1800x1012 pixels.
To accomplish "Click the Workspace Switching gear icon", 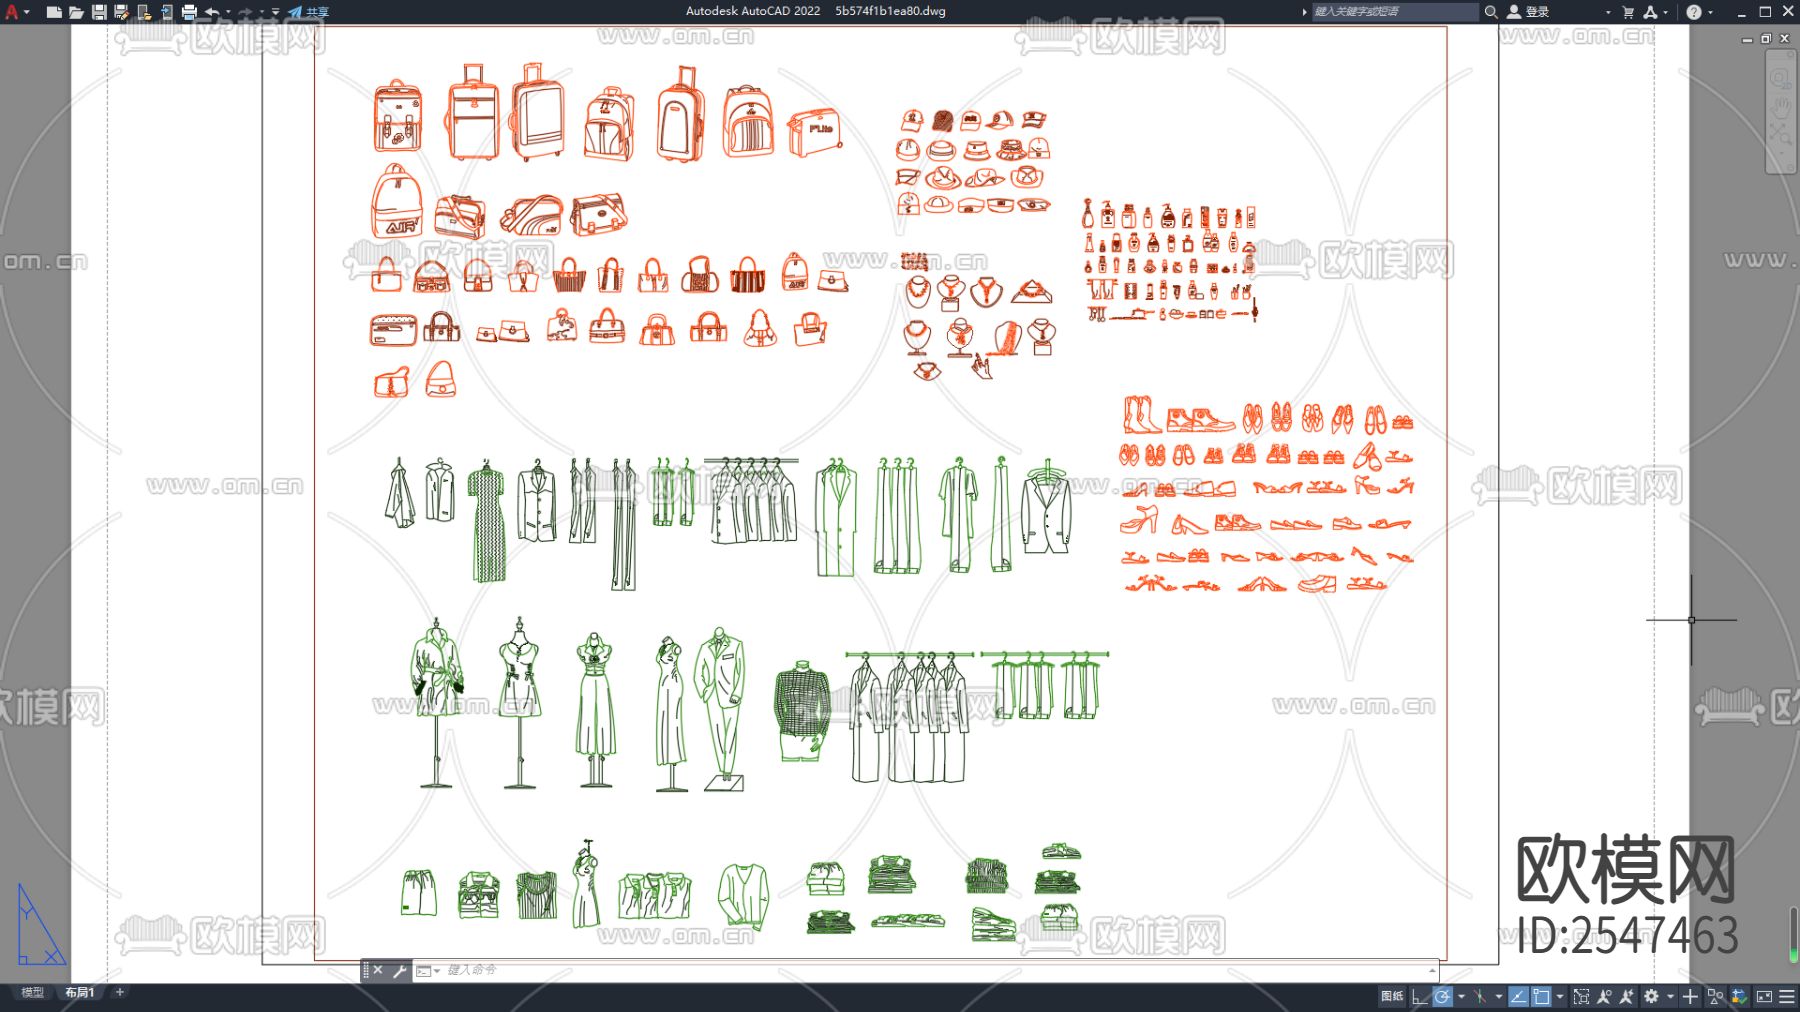I will coord(1651,996).
